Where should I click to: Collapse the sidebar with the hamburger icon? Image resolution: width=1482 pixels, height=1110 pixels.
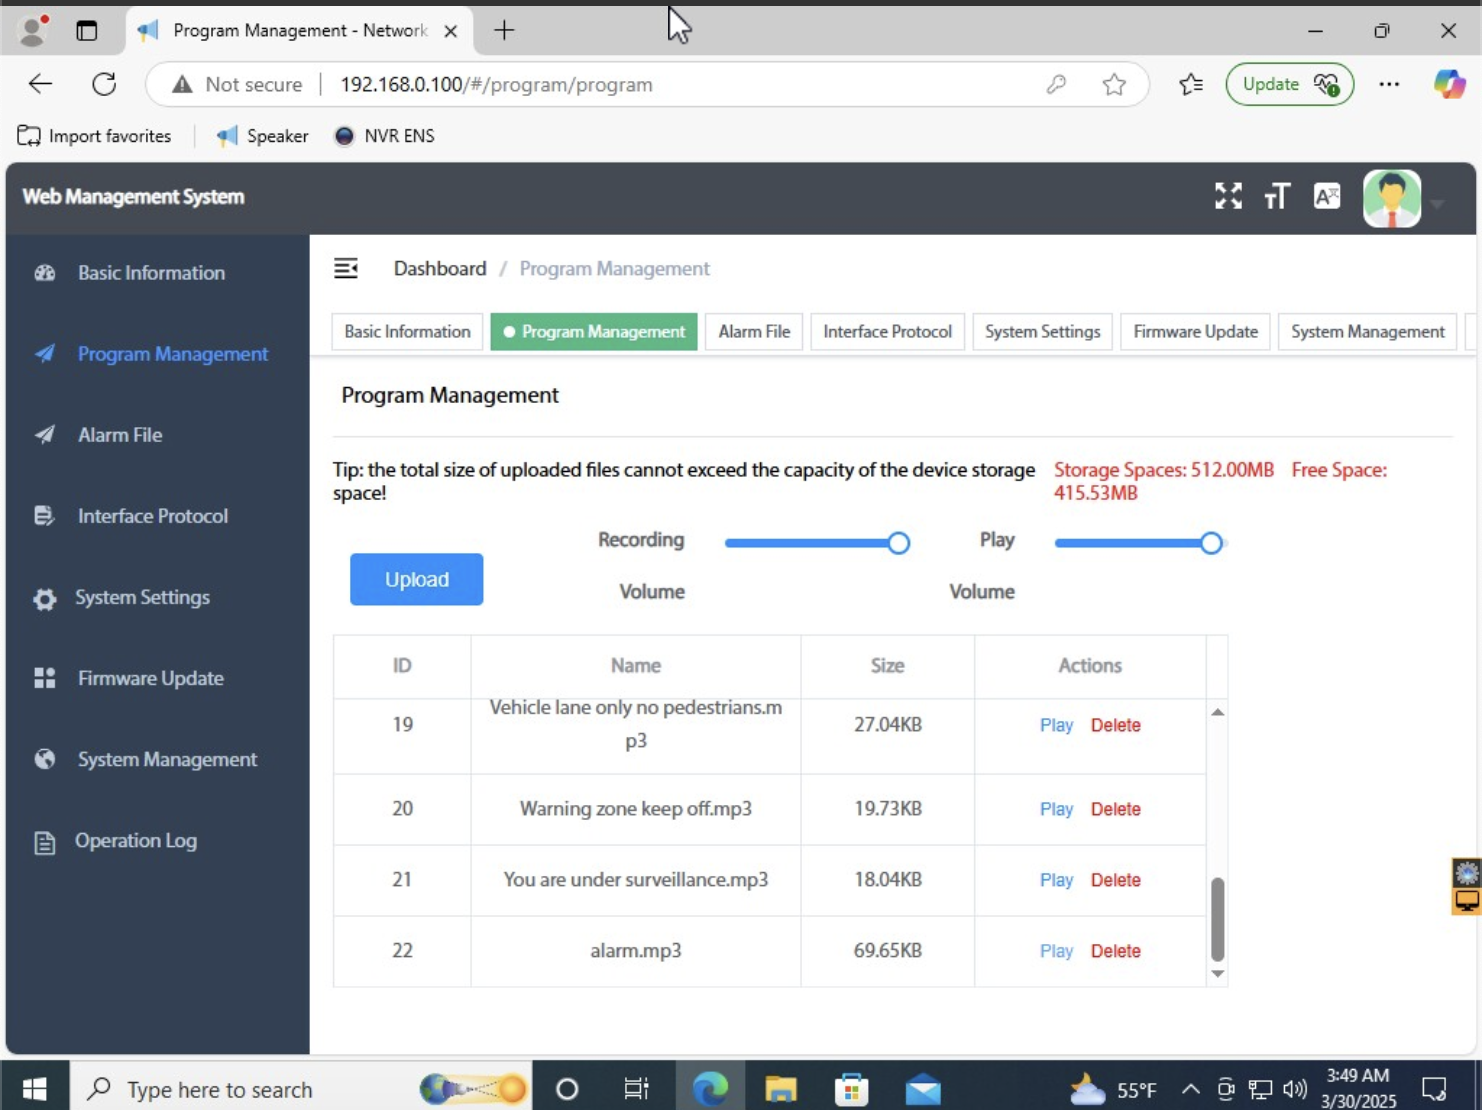346,268
